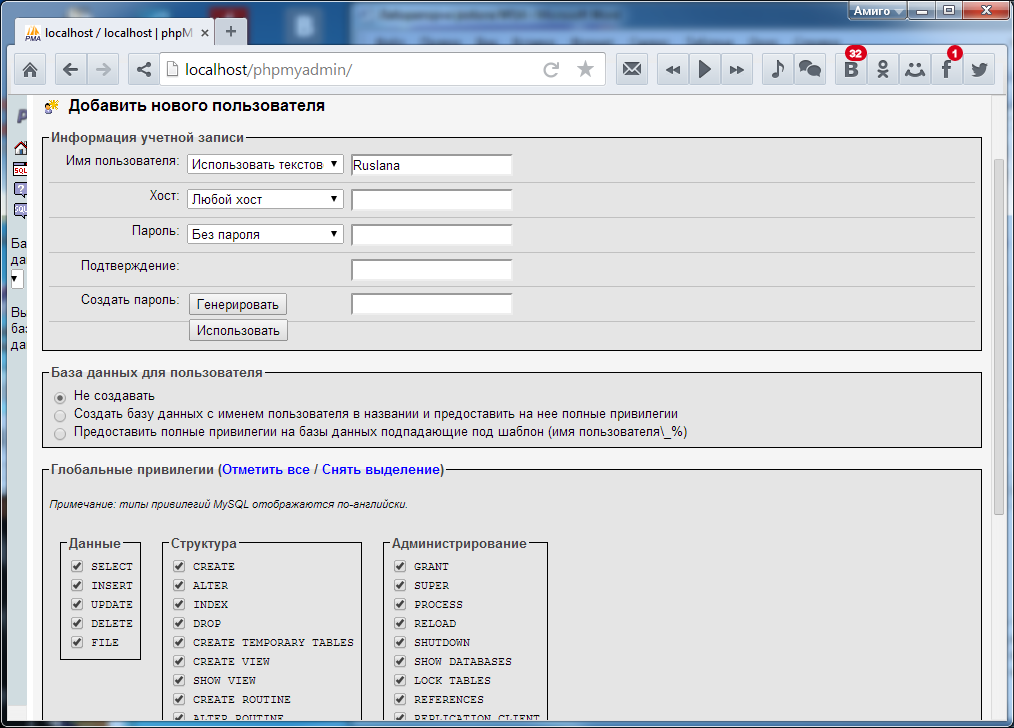Open mail via envelope icon
The image size is (1014, 728).
pyautogui.click(x=632, y=70)
